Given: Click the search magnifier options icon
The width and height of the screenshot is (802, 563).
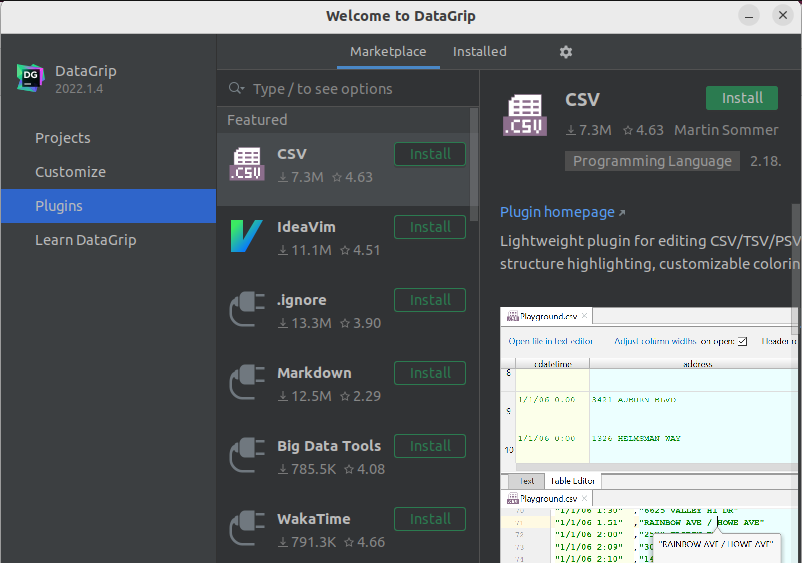Looking at the screenshot, I should click(236, 88).
